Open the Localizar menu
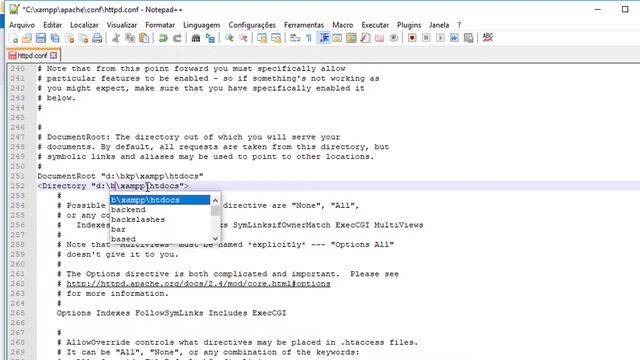This screenshot has height=360, width=640. click(x=84, y=25)
